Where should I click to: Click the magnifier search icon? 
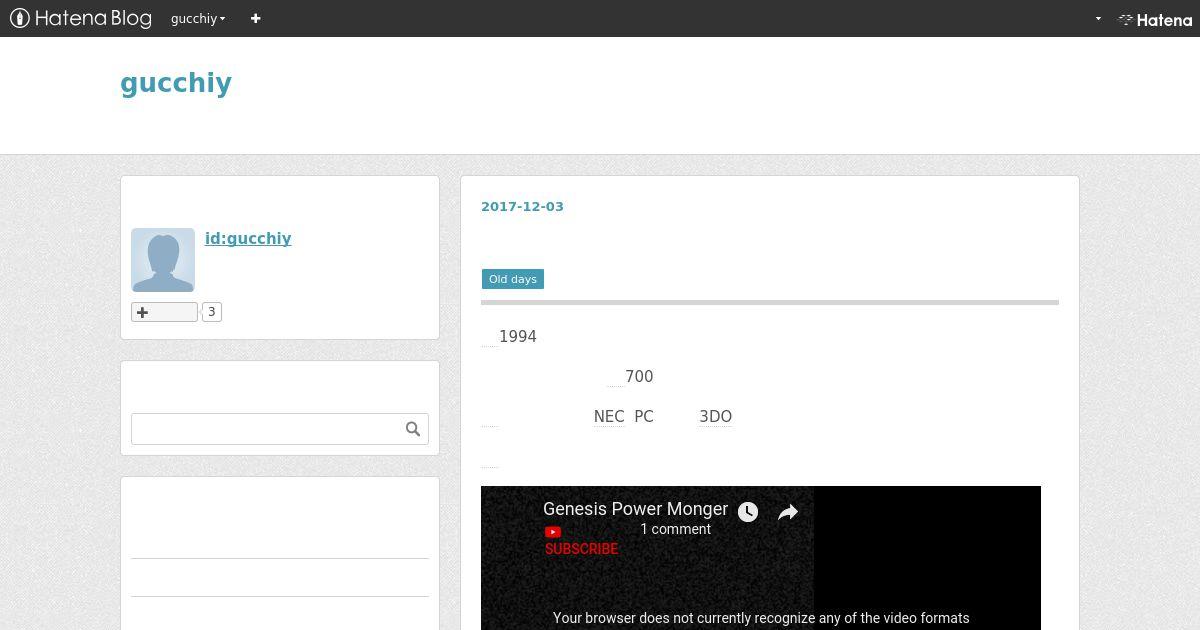pos(413,429)
